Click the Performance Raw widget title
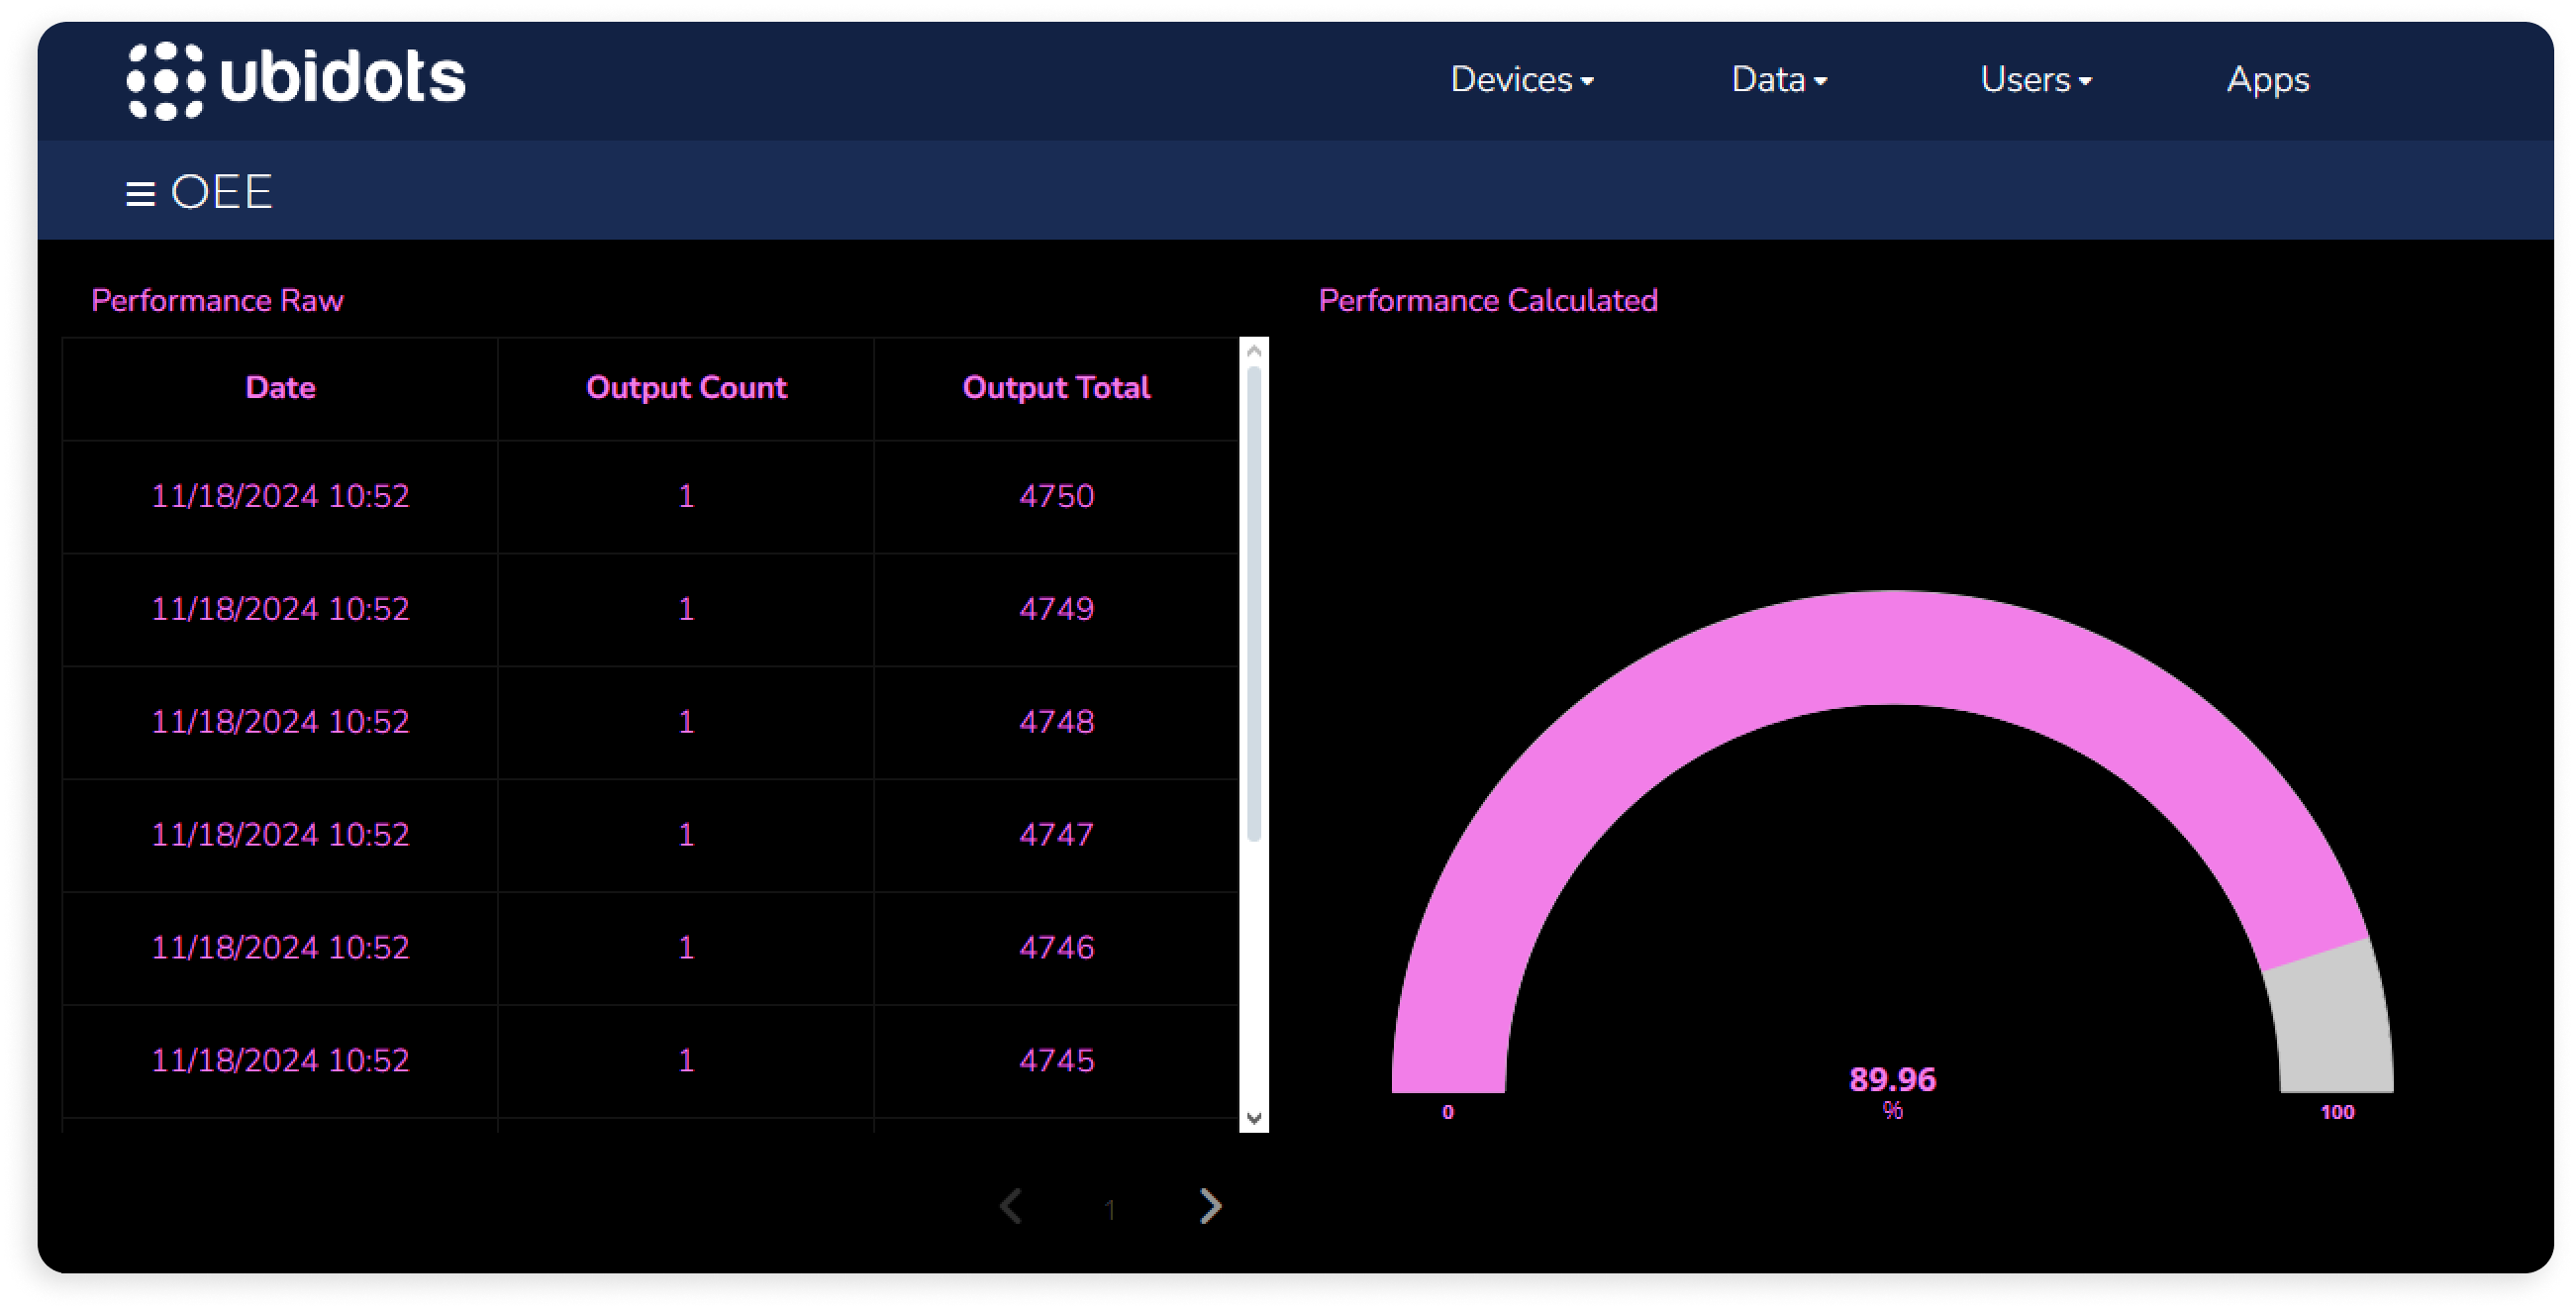 click(217, 301)
